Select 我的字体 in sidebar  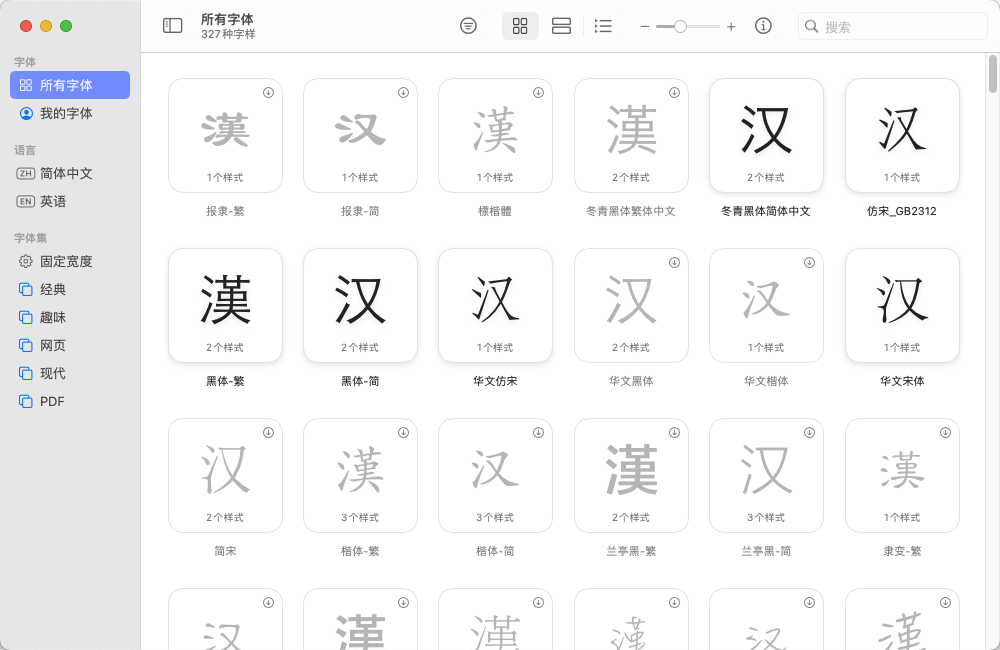70,113
